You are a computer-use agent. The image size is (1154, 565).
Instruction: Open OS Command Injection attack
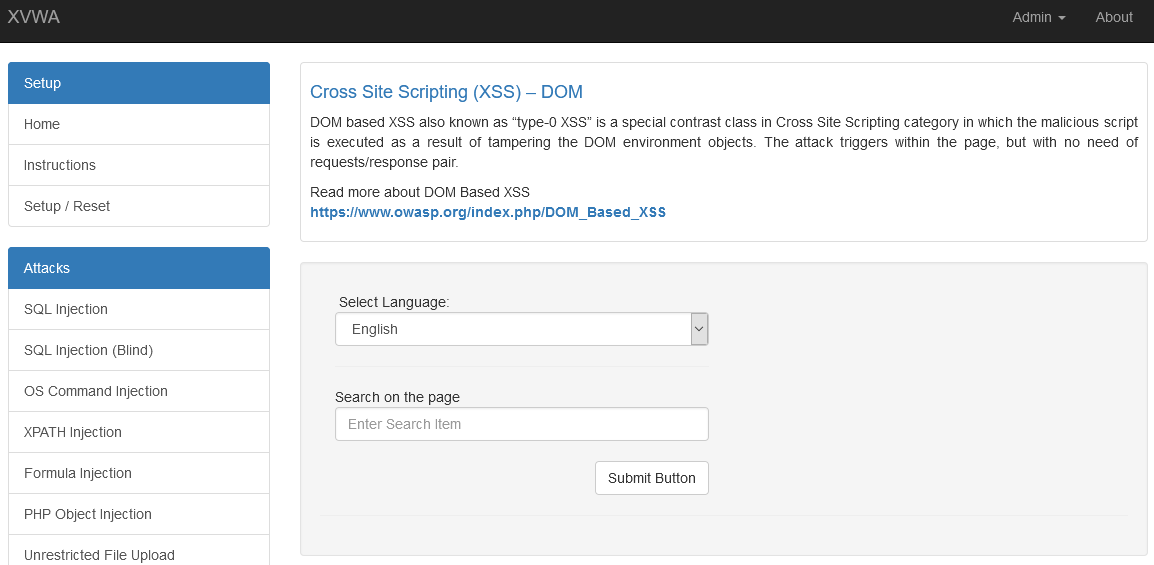[96, 391]
